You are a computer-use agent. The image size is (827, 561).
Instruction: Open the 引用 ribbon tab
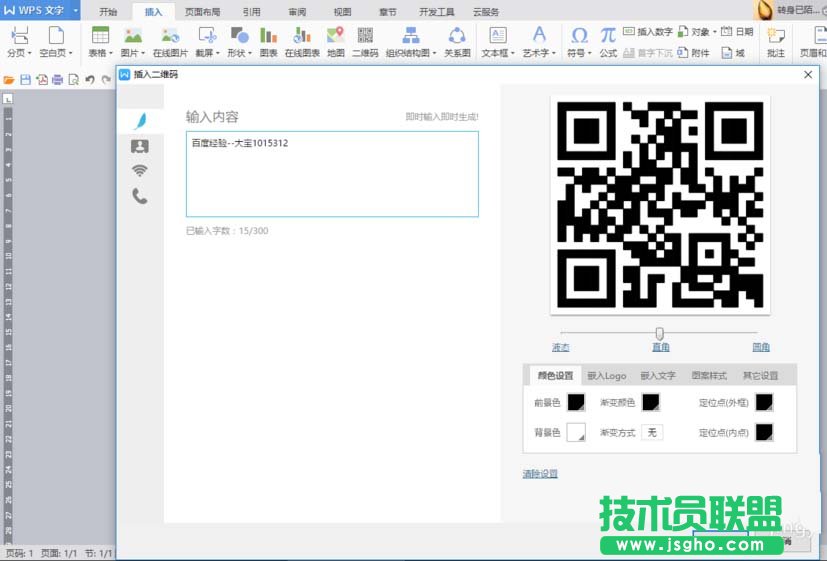pos(252,12)
